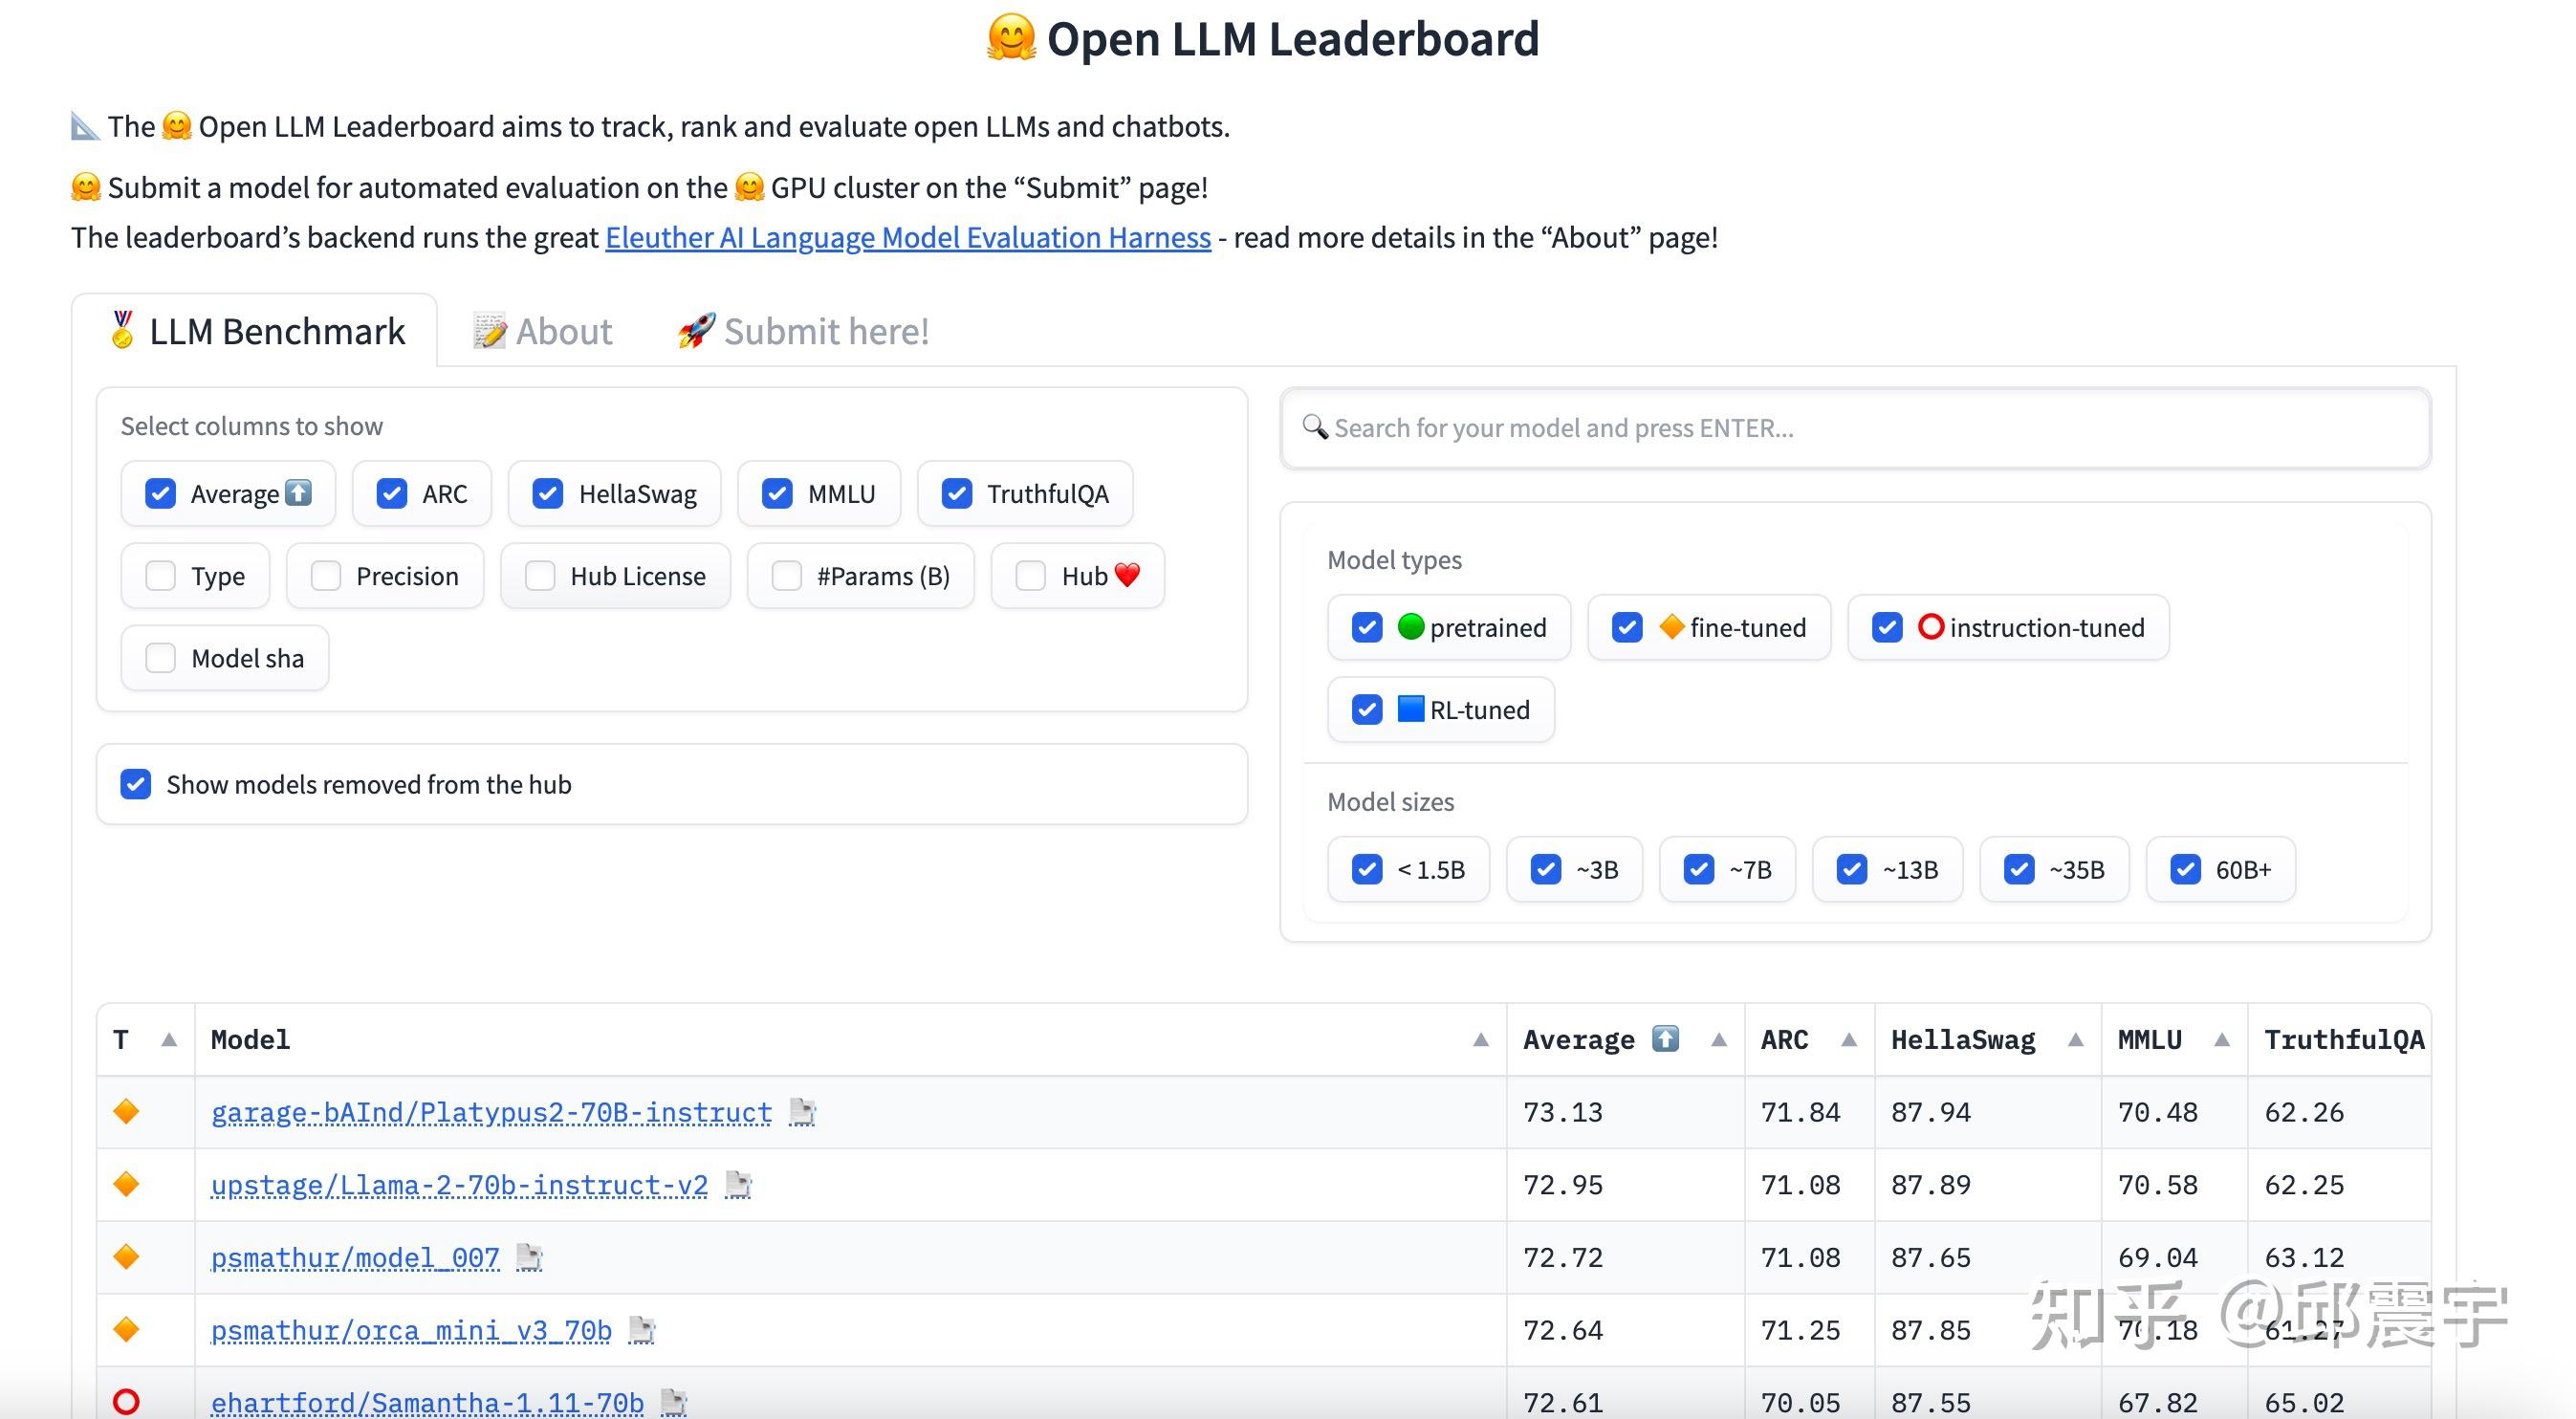Image resolution: width=2576 pixels, height=1419 pixels.
Task: Click the document icon beside Samantha-1.11-70b
Action: click(x=674, y=1403)
